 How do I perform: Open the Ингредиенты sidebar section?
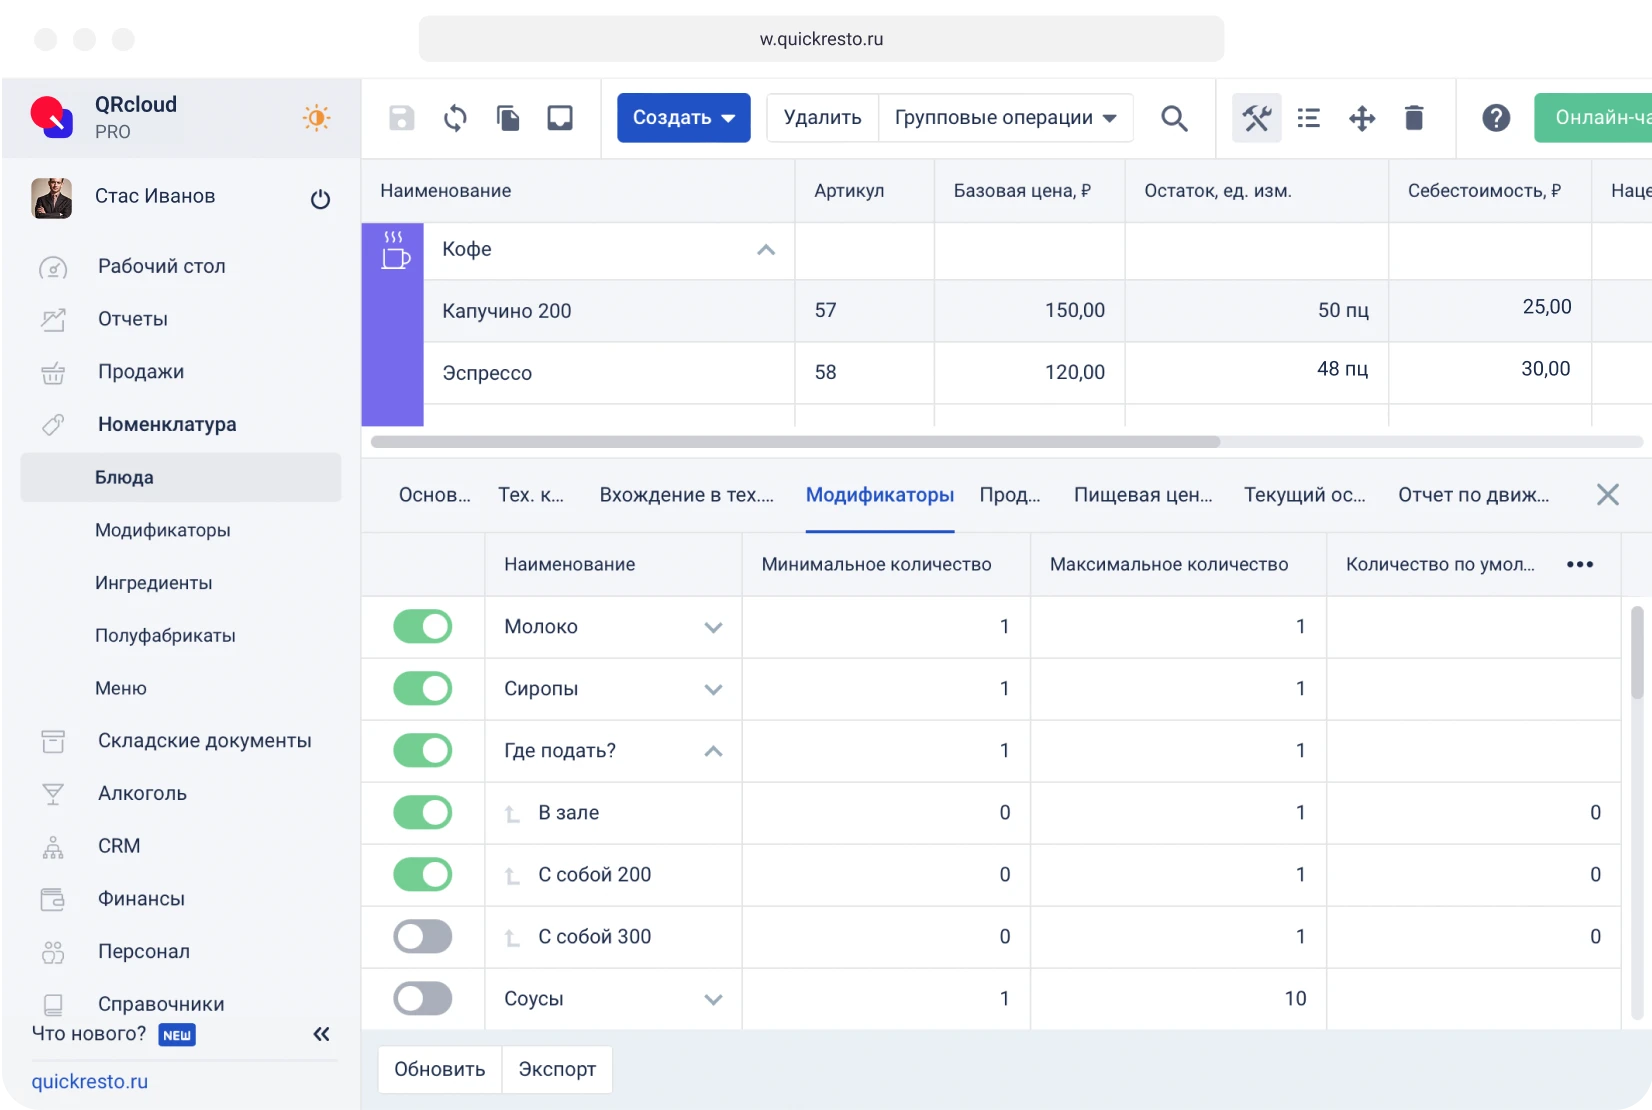154,583
